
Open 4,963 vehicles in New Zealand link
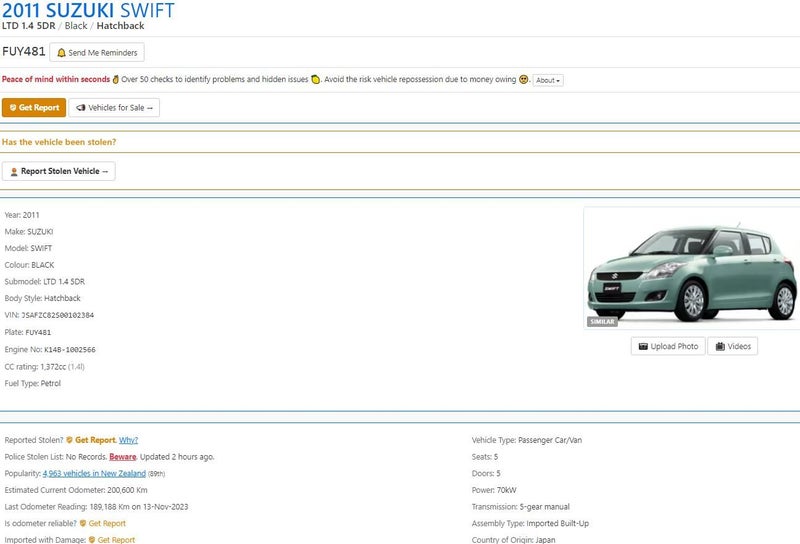click(x=94, y=474)
